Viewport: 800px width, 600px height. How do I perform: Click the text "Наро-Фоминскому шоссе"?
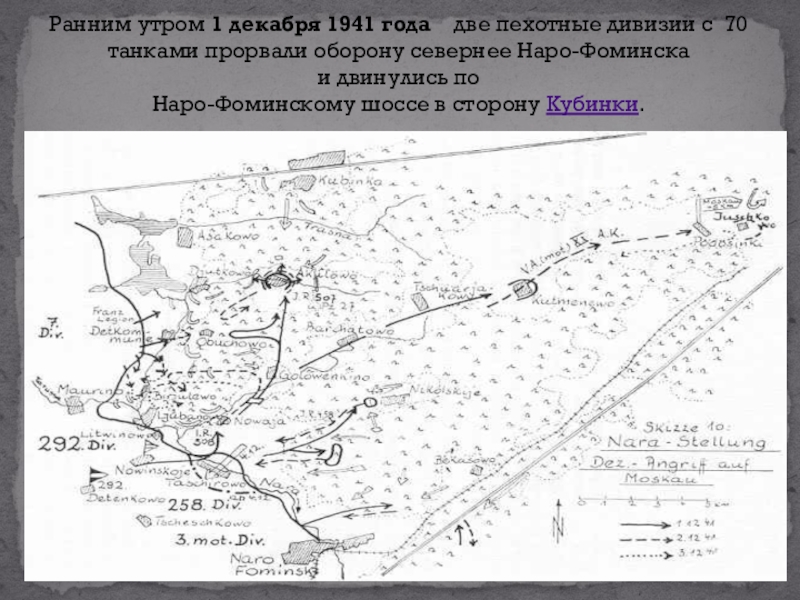(x=292, y=105)
